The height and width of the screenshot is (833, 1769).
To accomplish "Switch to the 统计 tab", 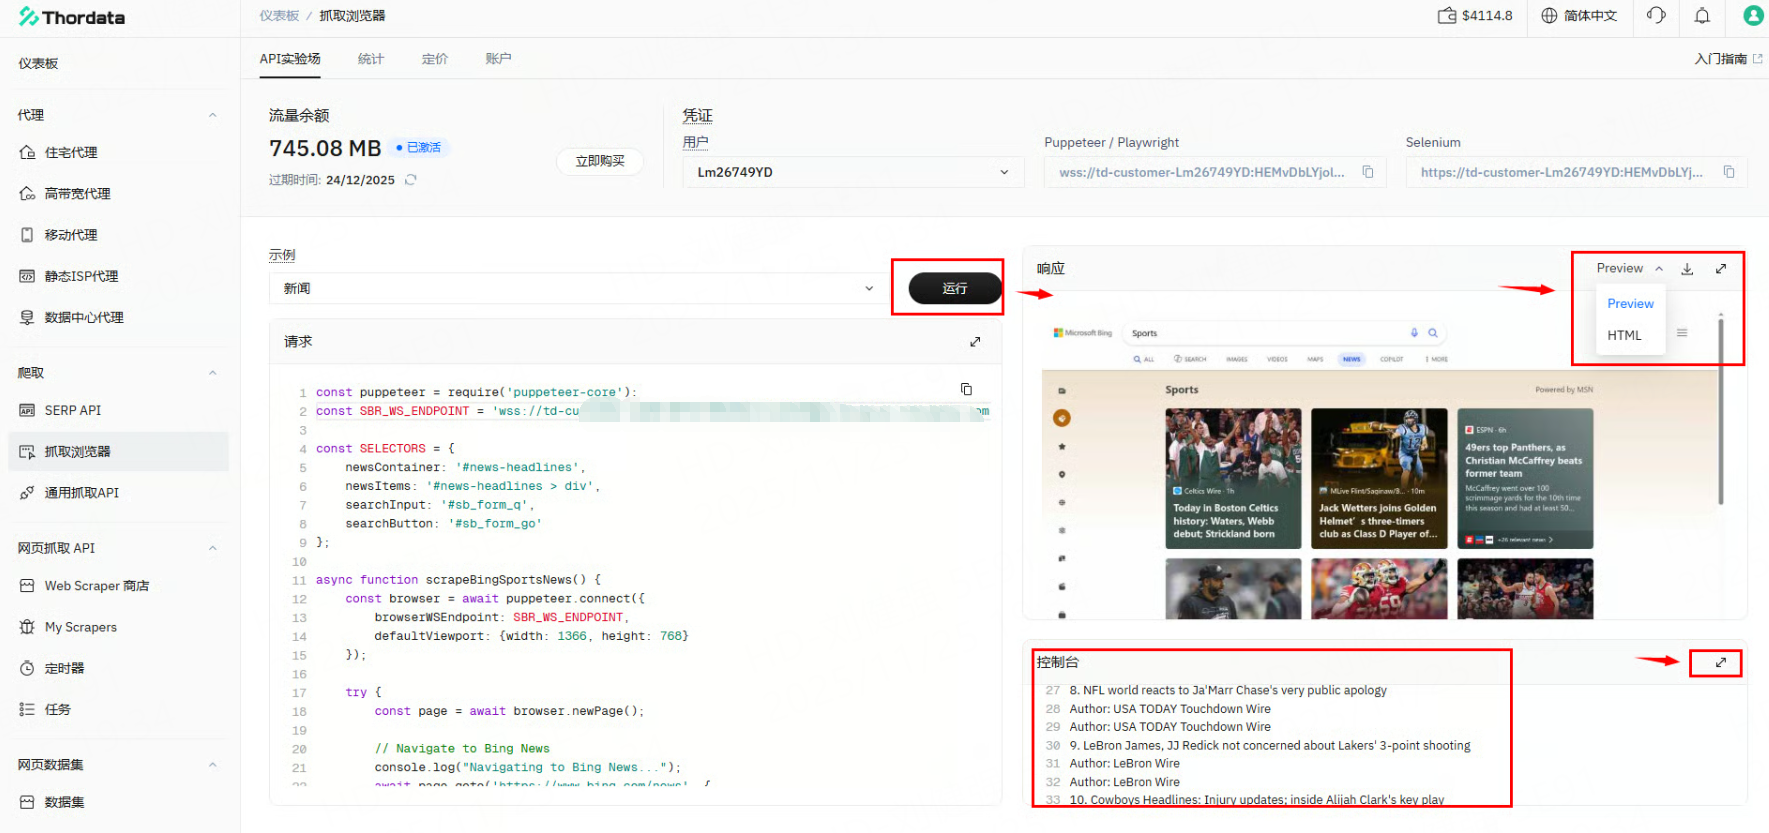I will 370,59.
